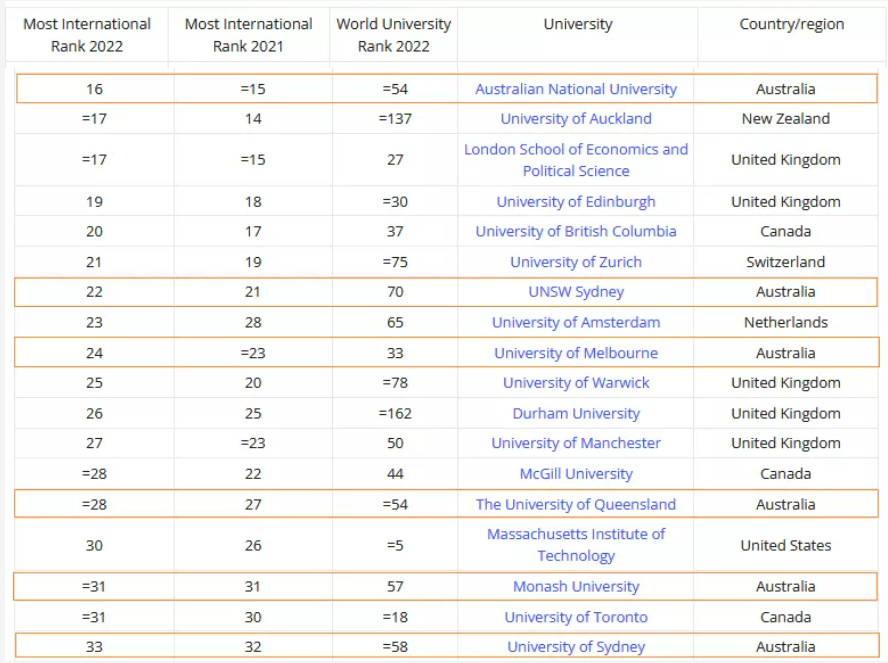Click the University of Auckland link
Screen dimensions: 888x663
(x=576, y=119)
